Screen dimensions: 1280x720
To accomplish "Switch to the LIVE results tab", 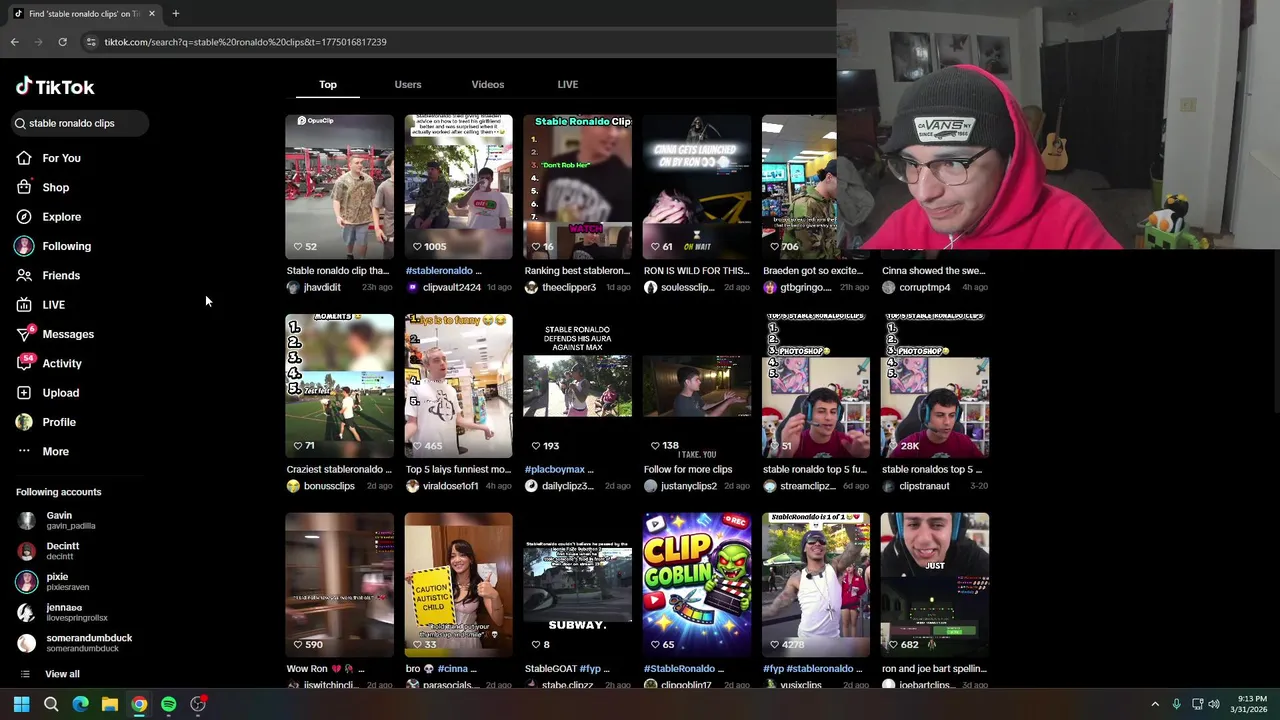I will 568,84.
